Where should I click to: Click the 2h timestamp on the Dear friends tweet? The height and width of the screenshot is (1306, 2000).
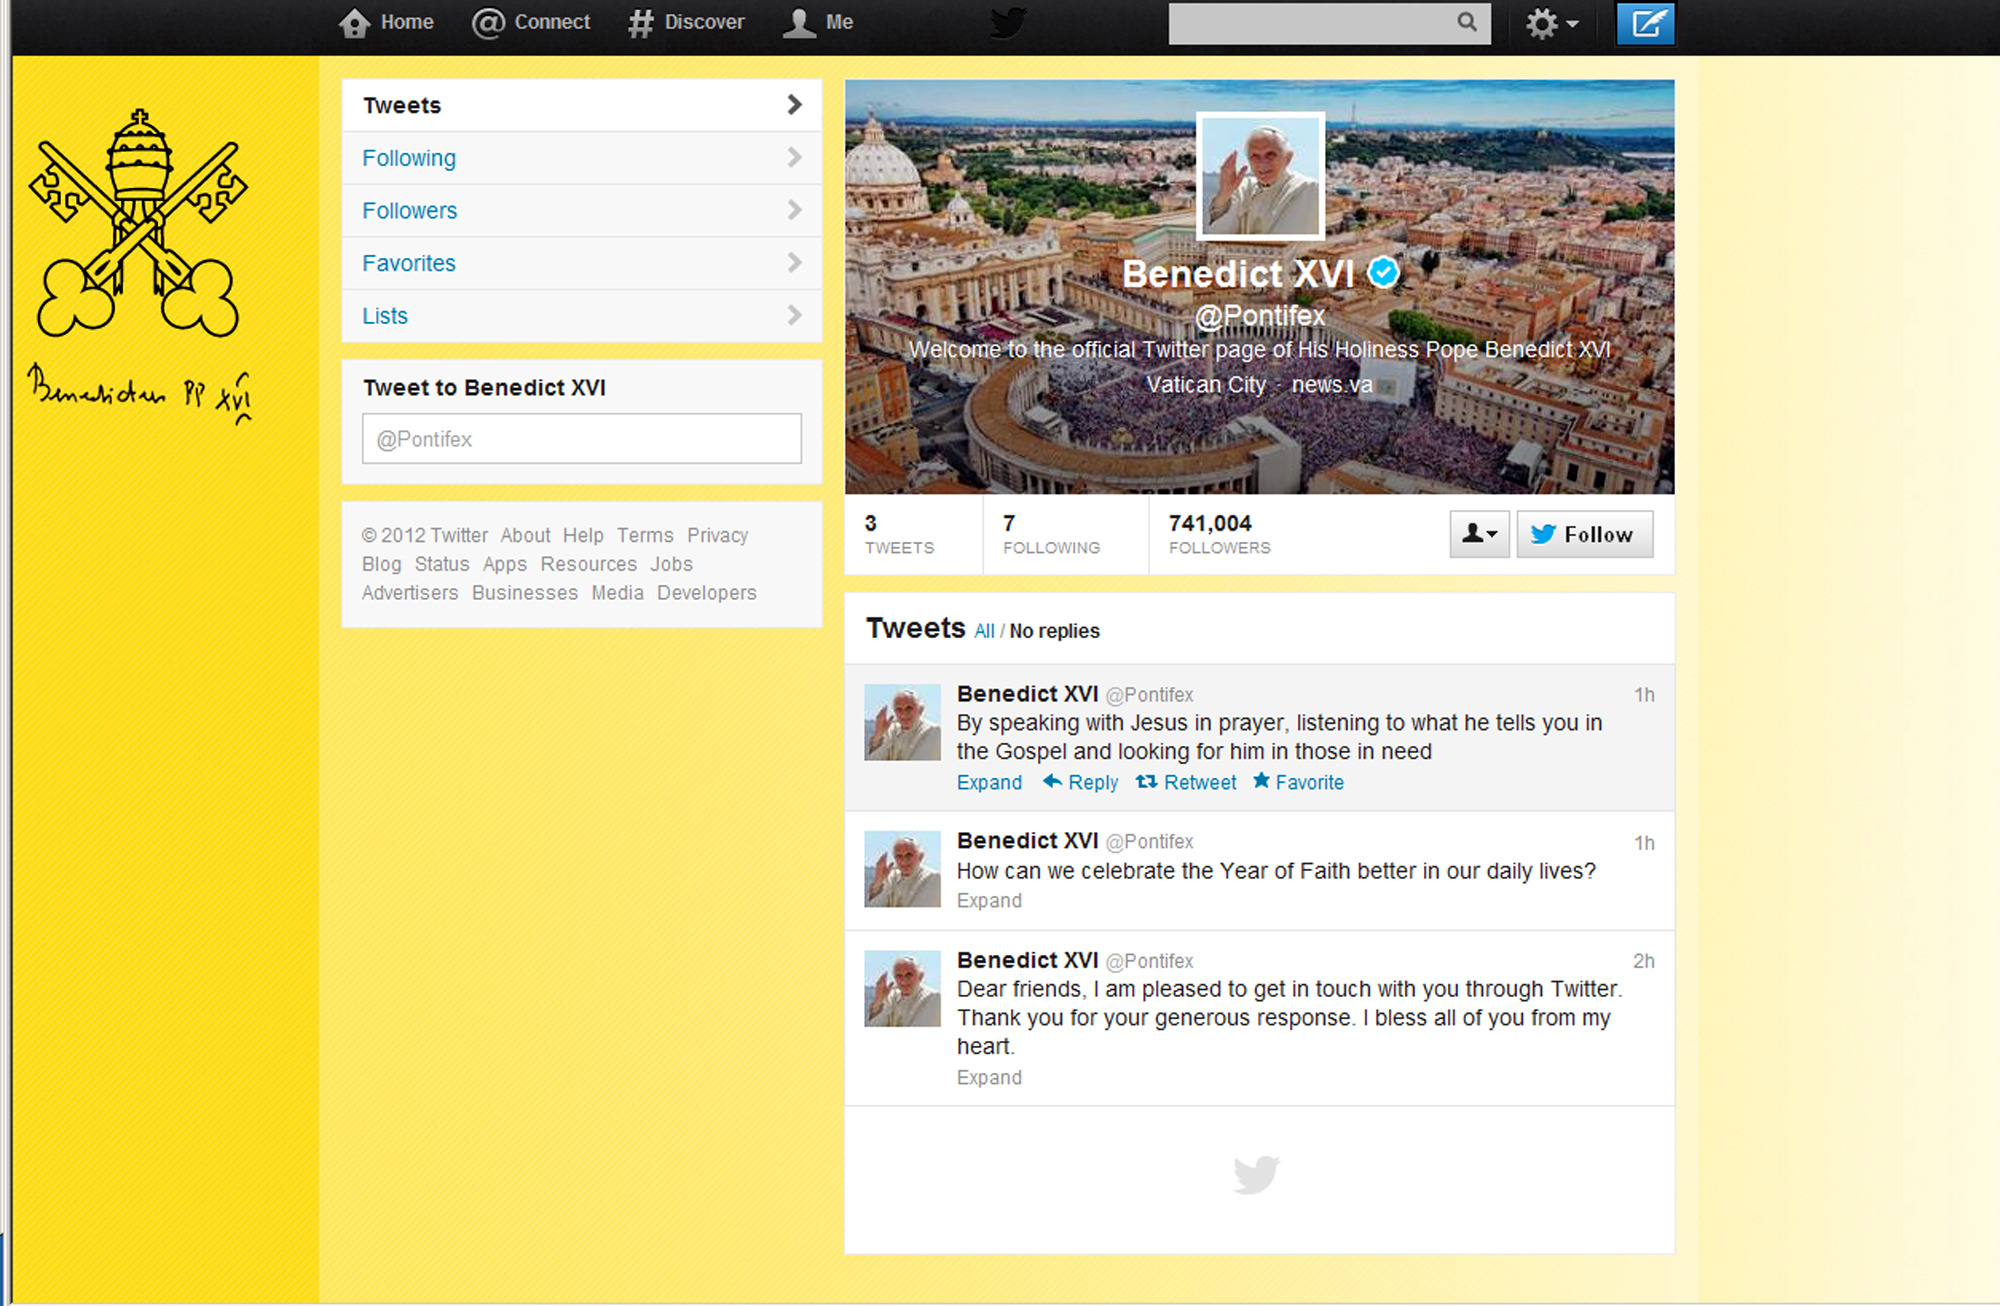coord(1643,961)
